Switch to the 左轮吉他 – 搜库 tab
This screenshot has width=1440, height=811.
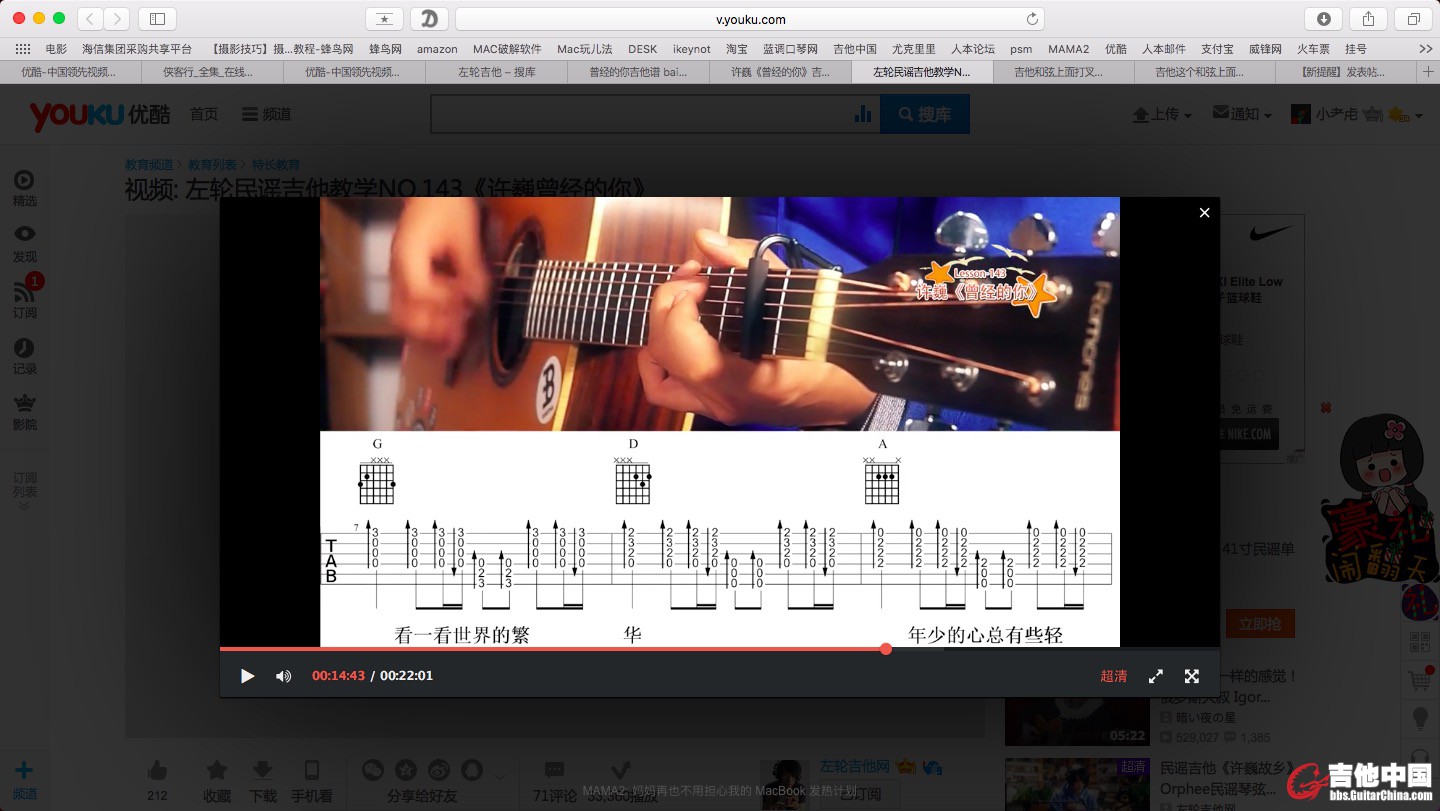(496, 72)
